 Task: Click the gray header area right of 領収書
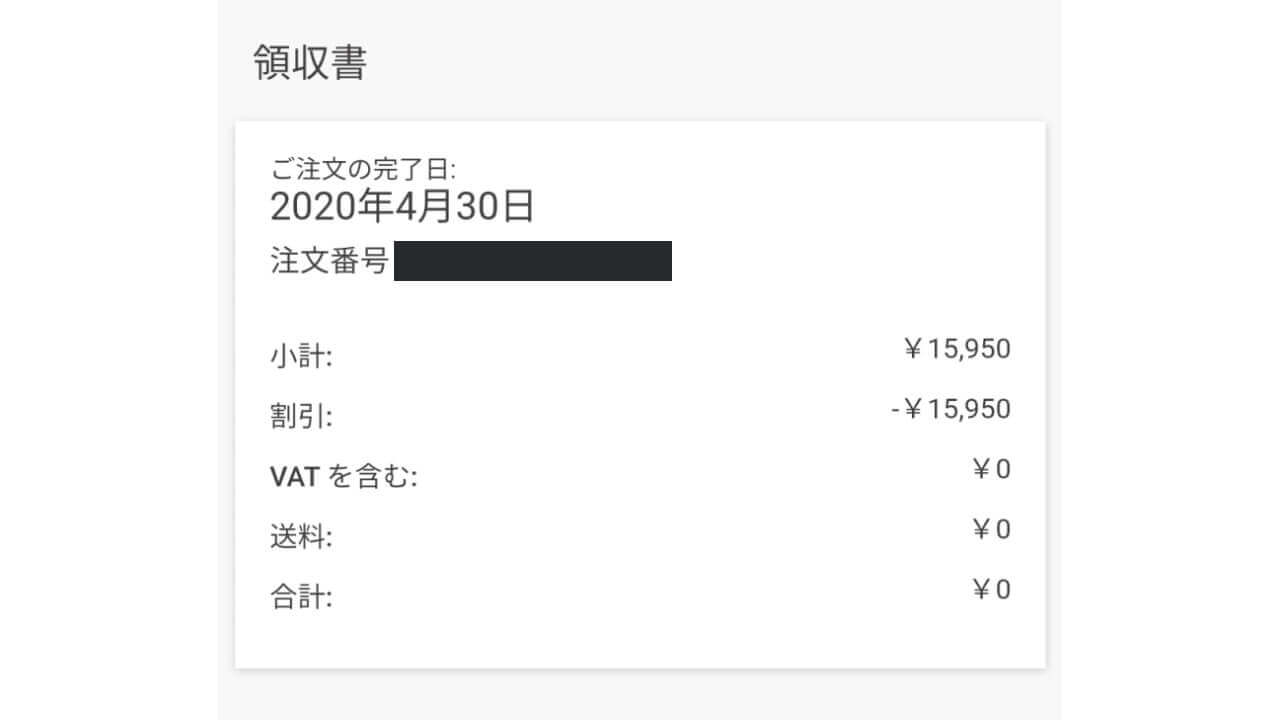(700, 62)
